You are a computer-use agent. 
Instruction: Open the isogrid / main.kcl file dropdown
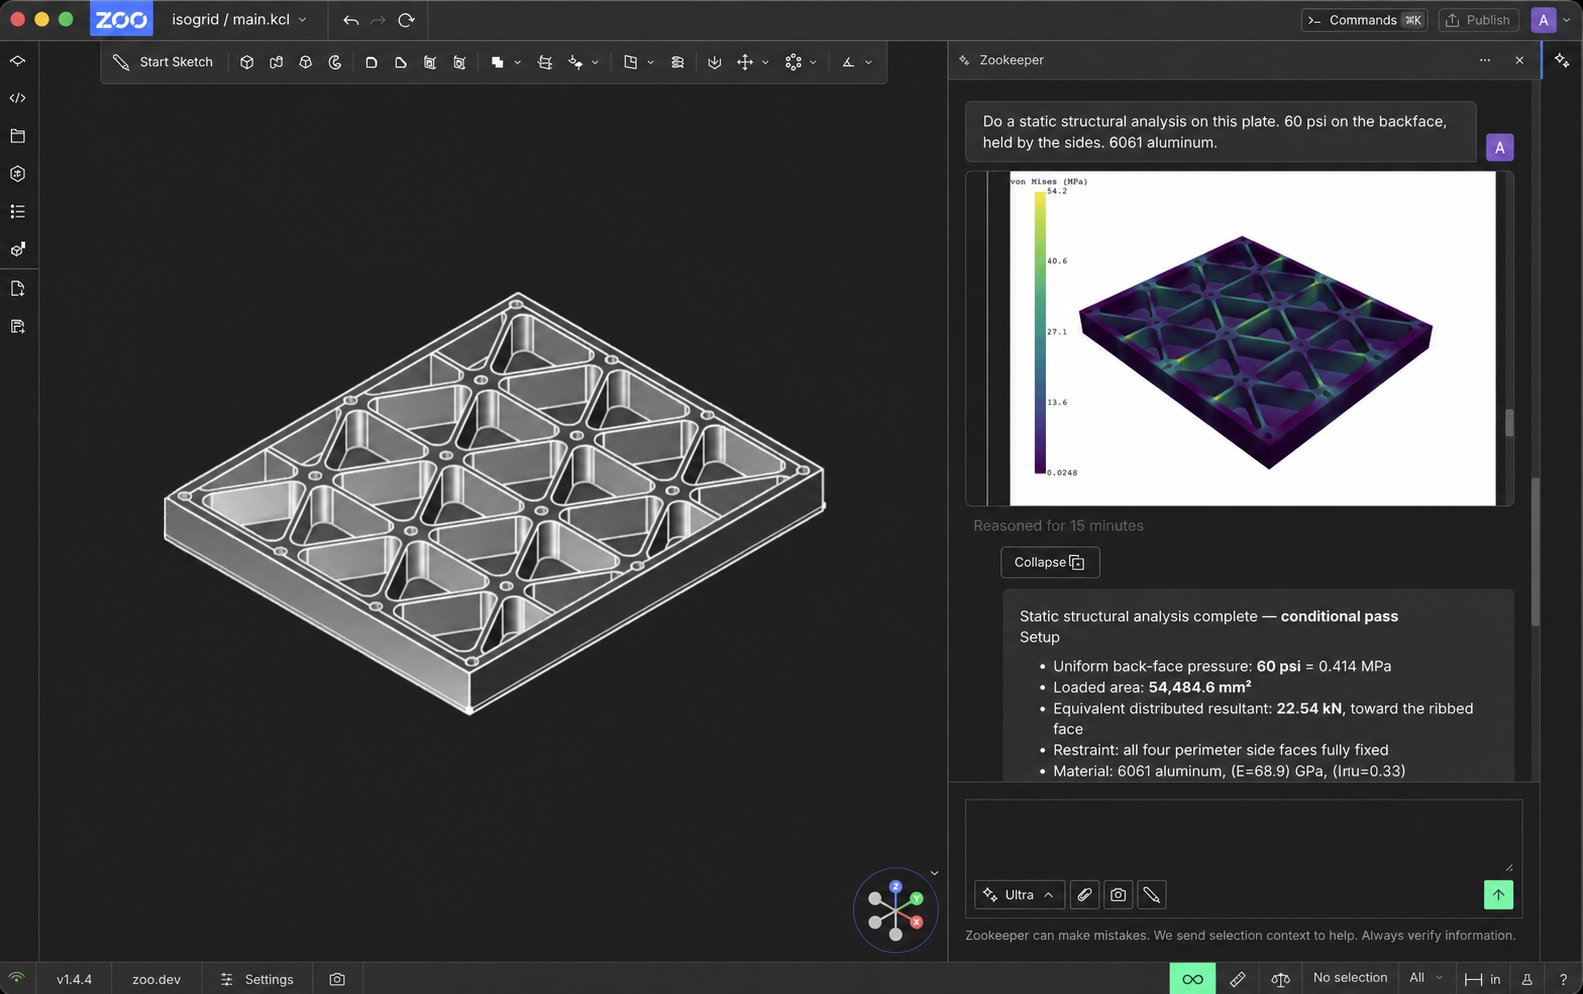click(239, 20)
